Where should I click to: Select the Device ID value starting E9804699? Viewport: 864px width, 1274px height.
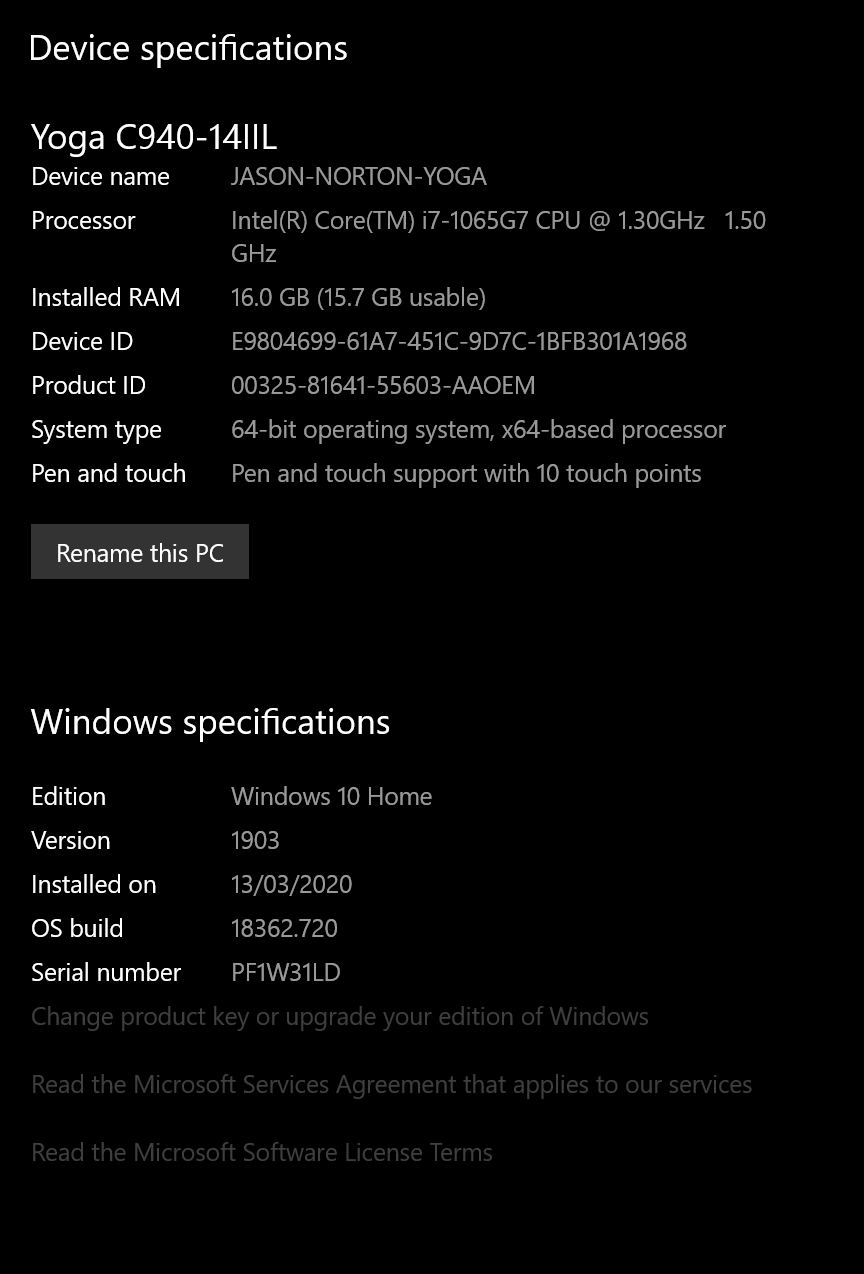click(458, 342)
